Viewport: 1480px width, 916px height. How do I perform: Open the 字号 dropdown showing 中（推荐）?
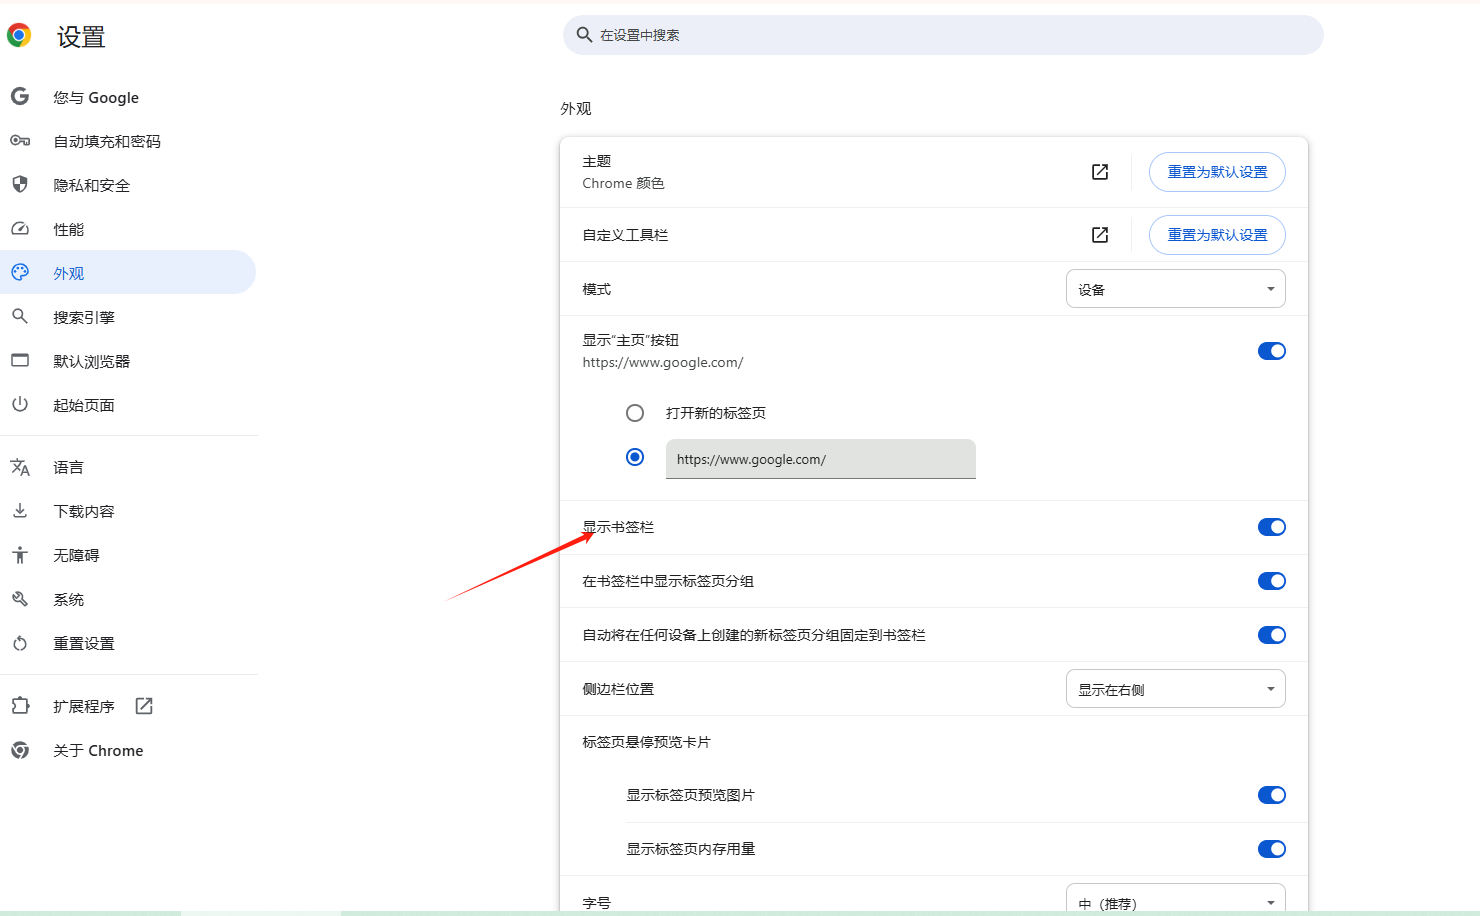pos(1176,897)
